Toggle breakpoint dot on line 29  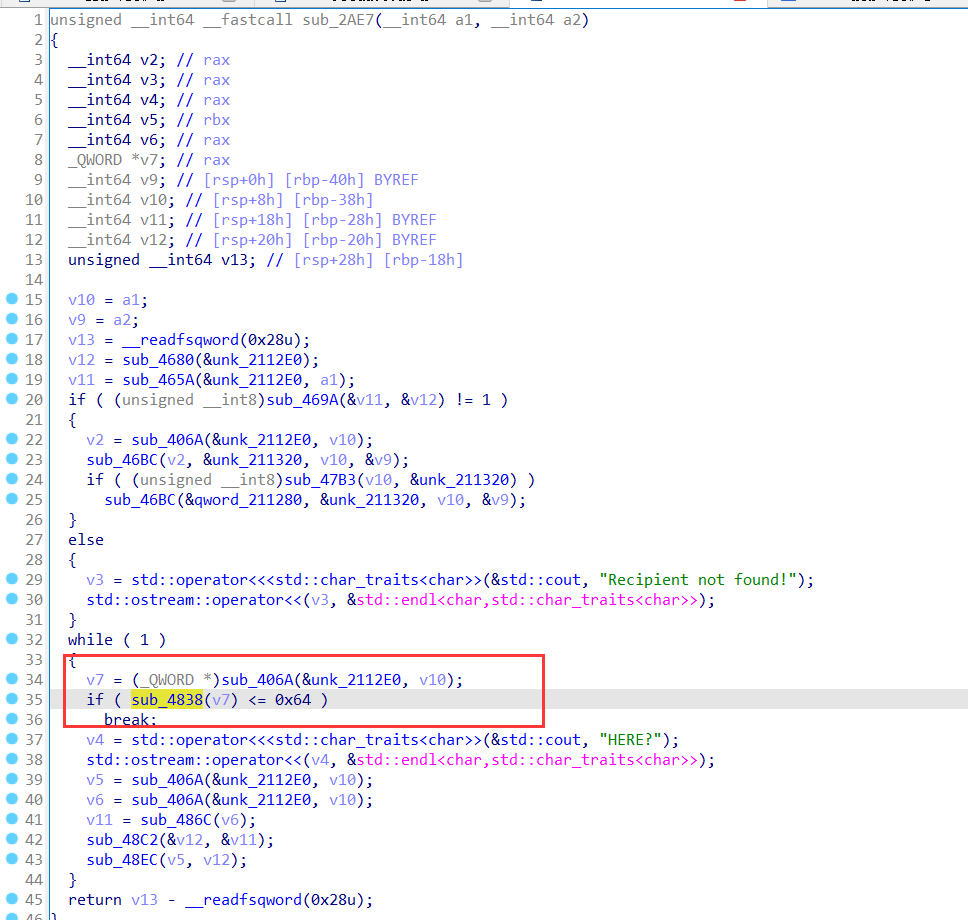(x=12, y=579)
